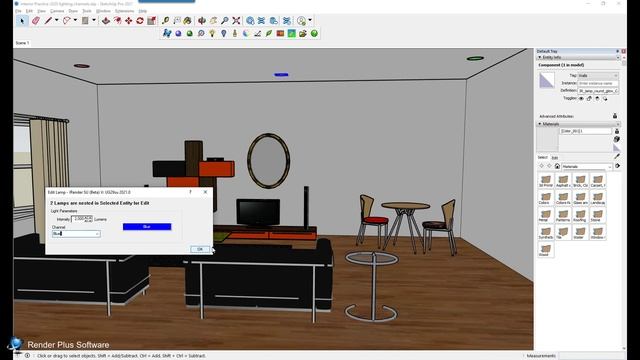Click the Instance name field
This screenshot has width=640, height=360.
coord(598,83)
